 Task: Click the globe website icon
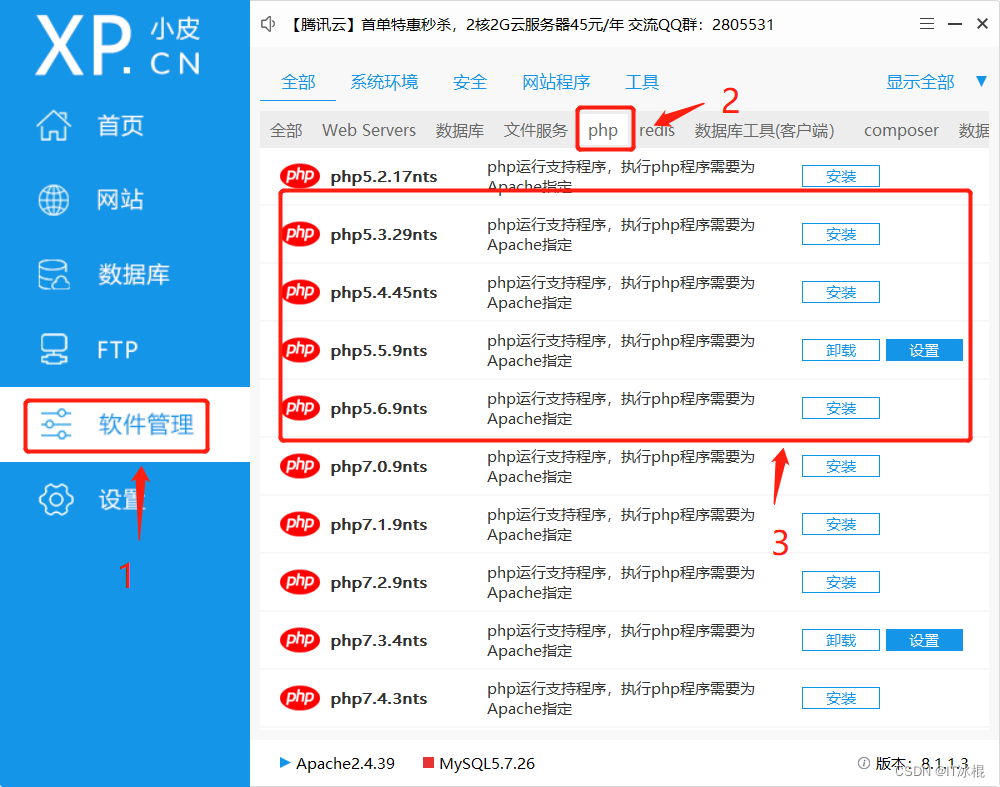(54, 200)
